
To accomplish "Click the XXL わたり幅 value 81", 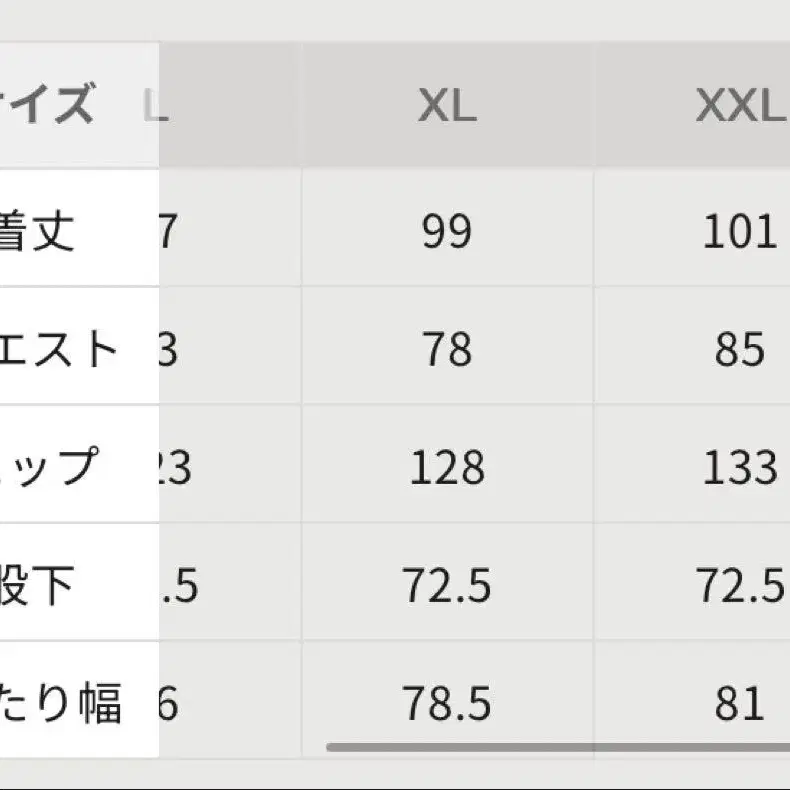I will 739,704.
